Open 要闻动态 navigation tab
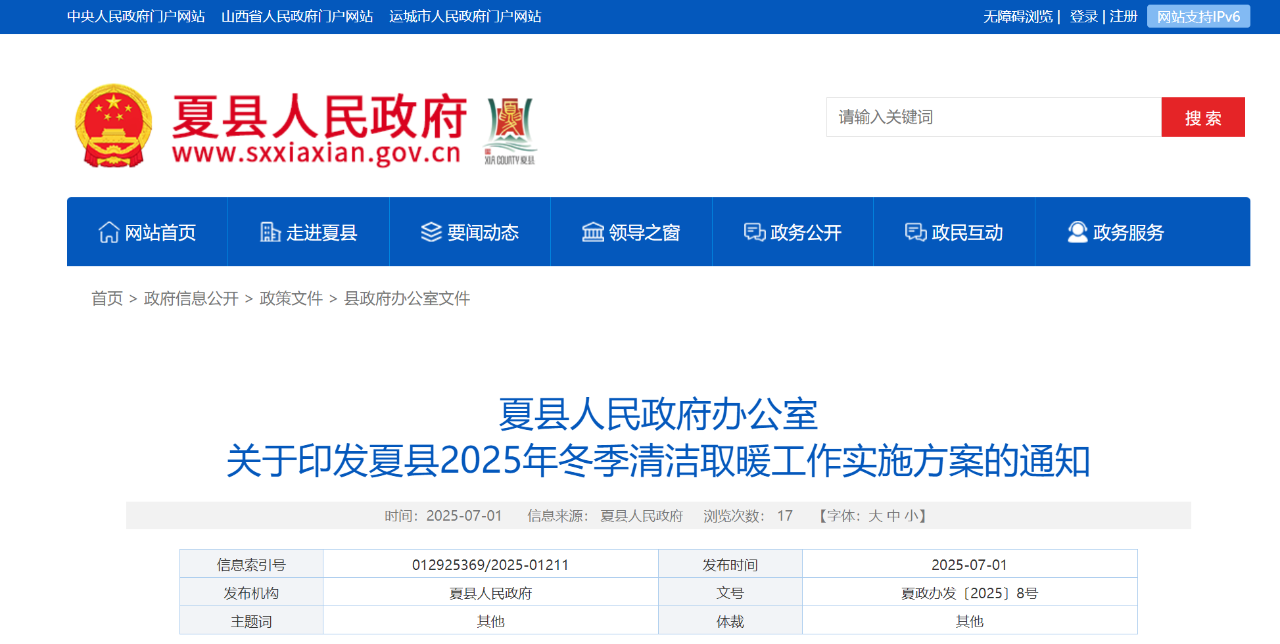The width and height of the screenshot is (1280, 644). 470,232
